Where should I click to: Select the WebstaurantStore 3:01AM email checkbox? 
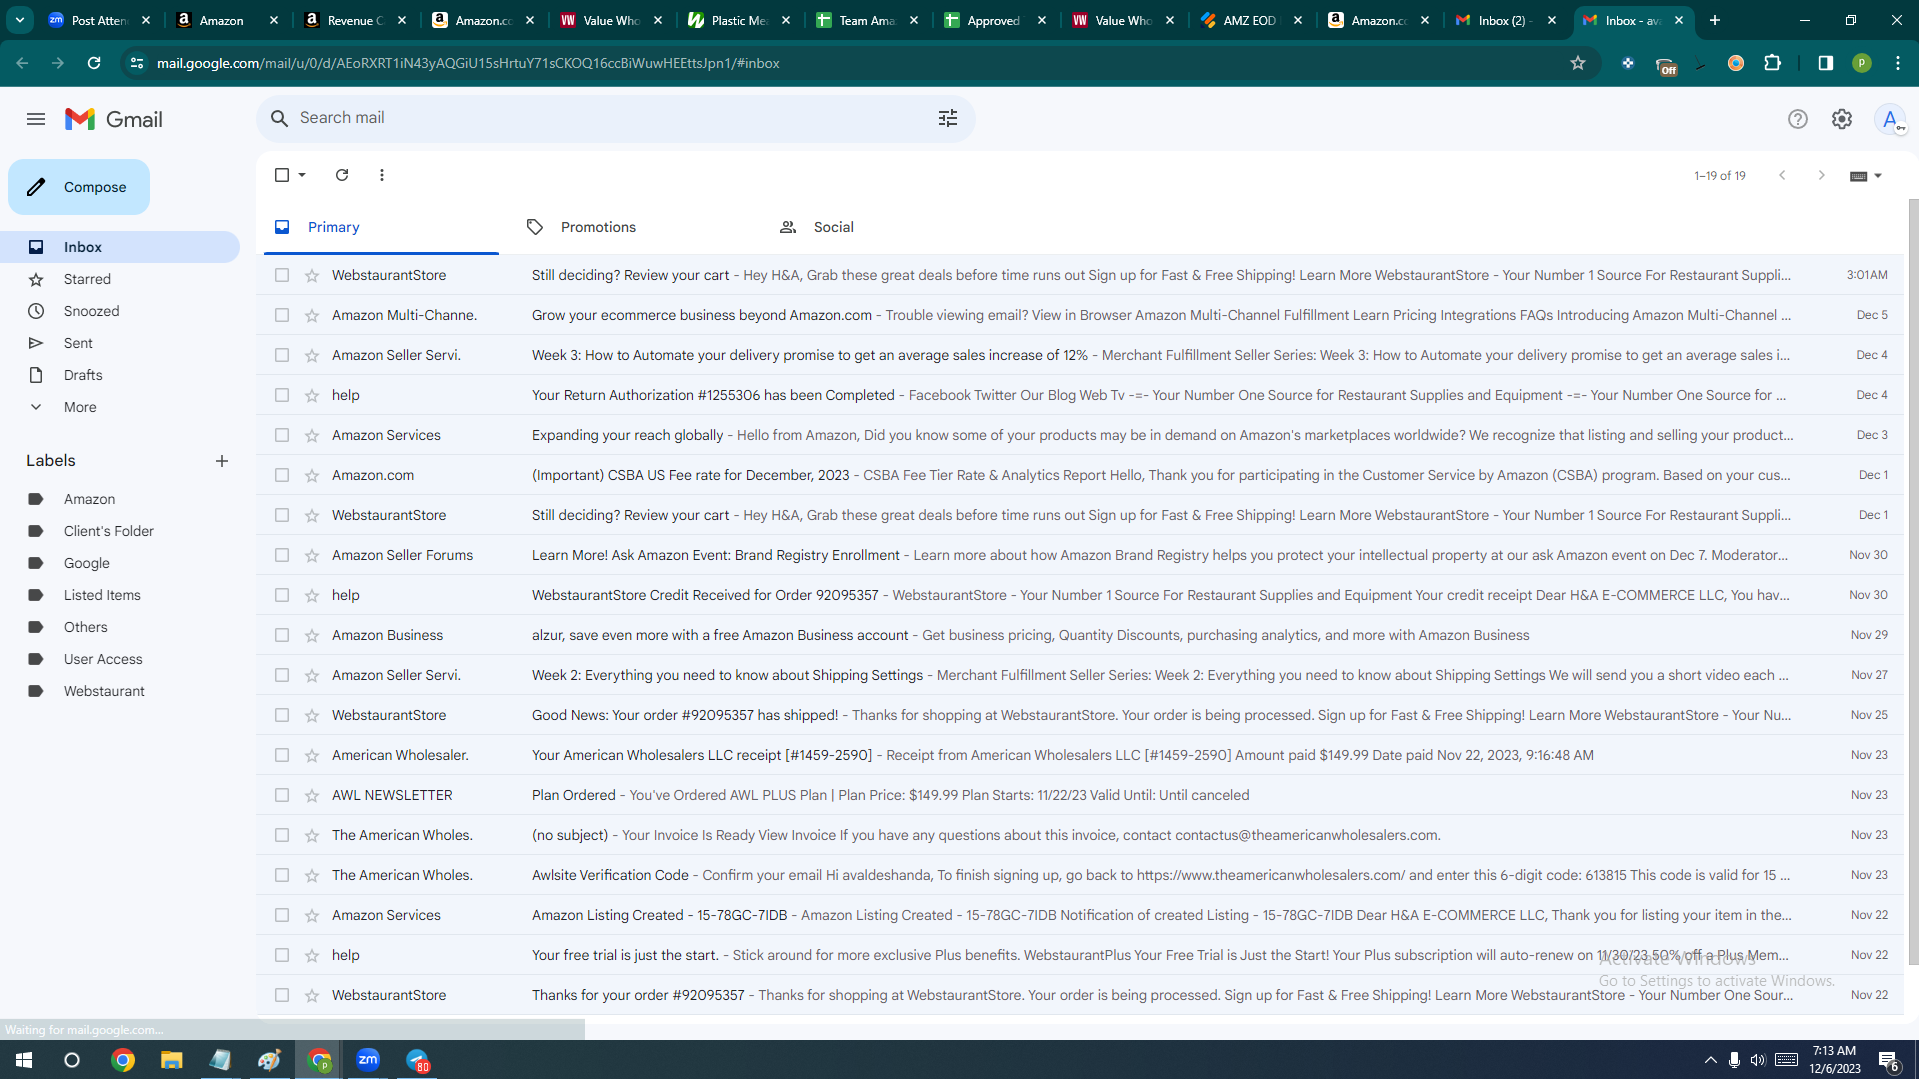tap(282, 275)
